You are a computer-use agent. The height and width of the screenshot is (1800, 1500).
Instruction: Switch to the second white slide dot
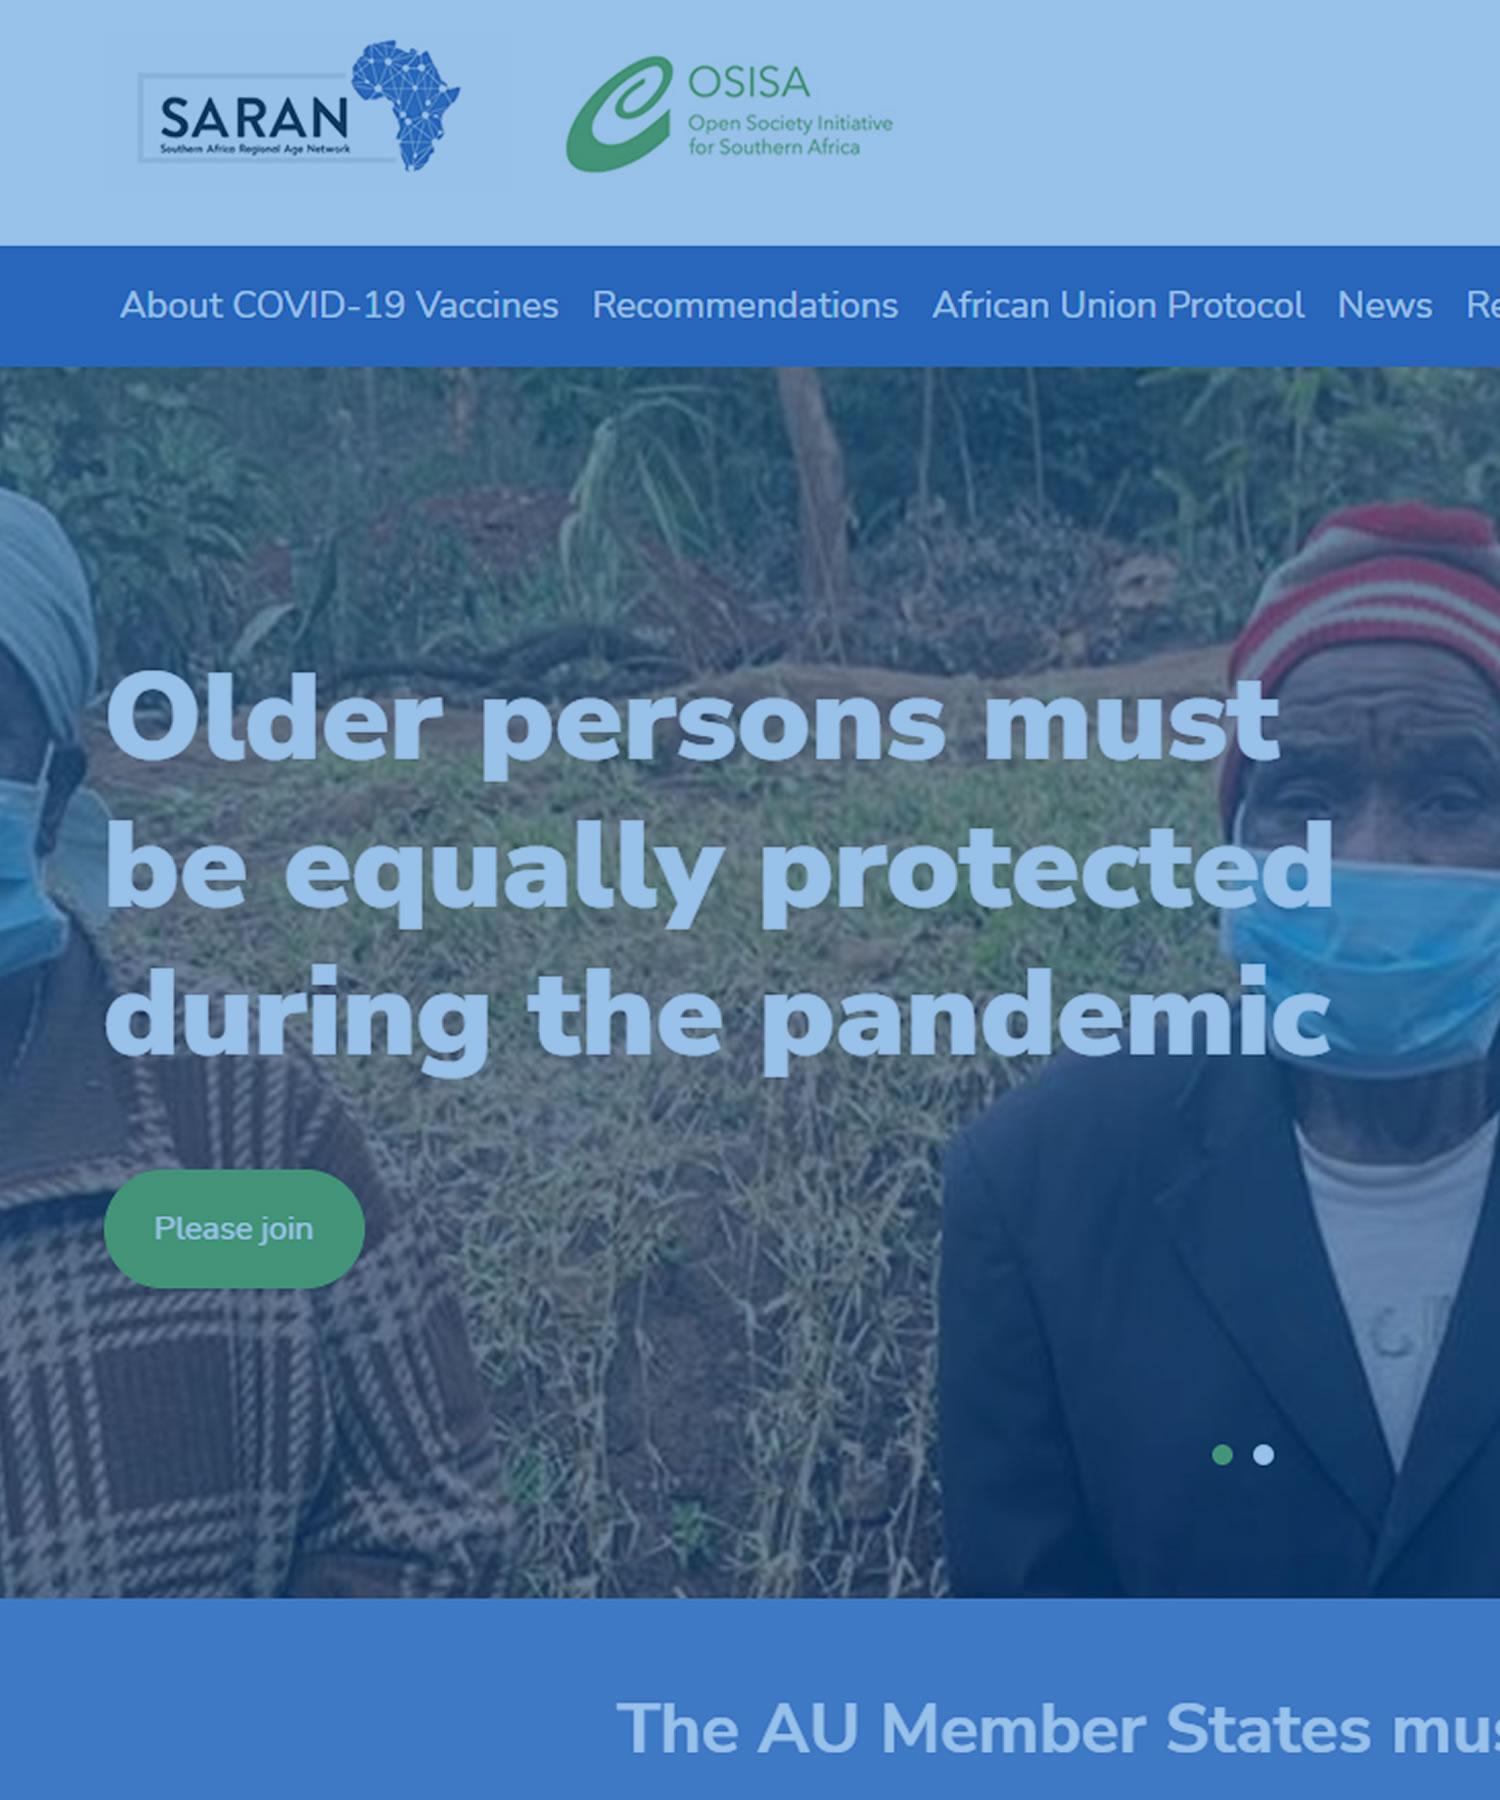pos(1263,1455)
